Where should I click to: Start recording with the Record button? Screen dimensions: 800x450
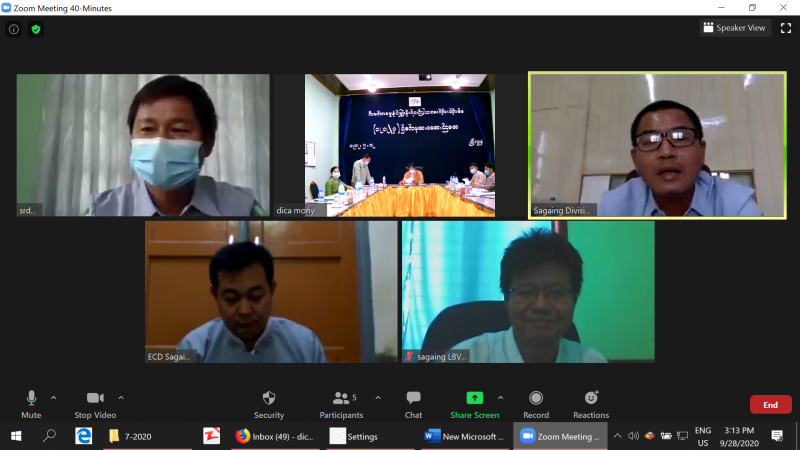click(536, 402)
